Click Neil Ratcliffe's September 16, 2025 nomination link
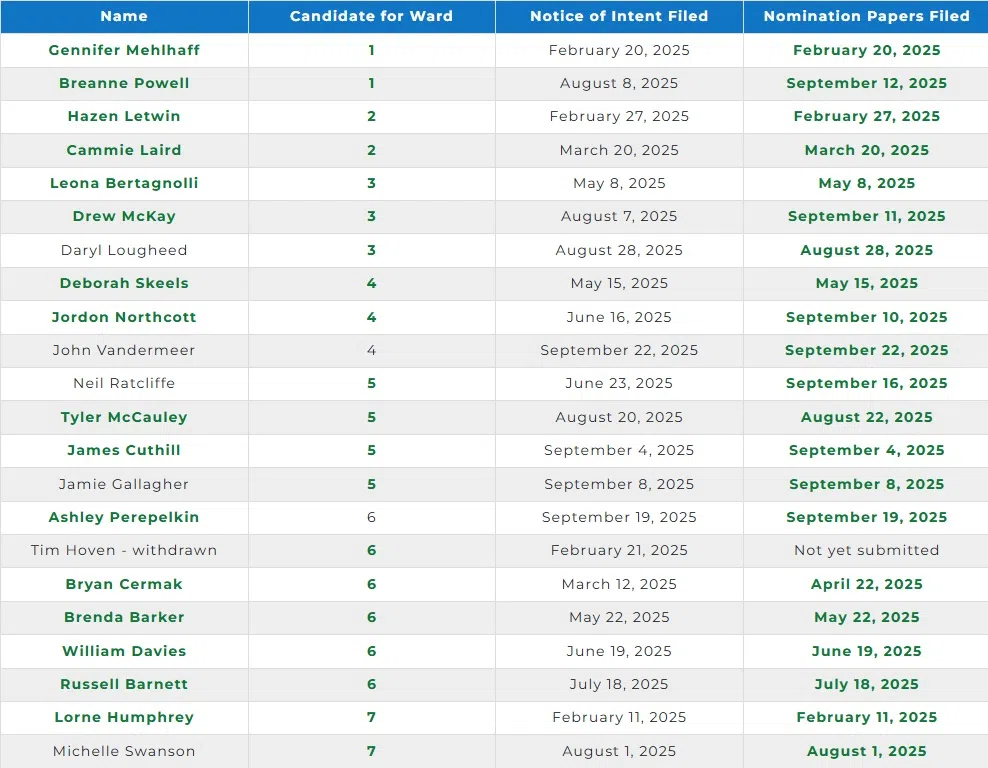Viewport: 988px width, 768px height. (866, 383)
